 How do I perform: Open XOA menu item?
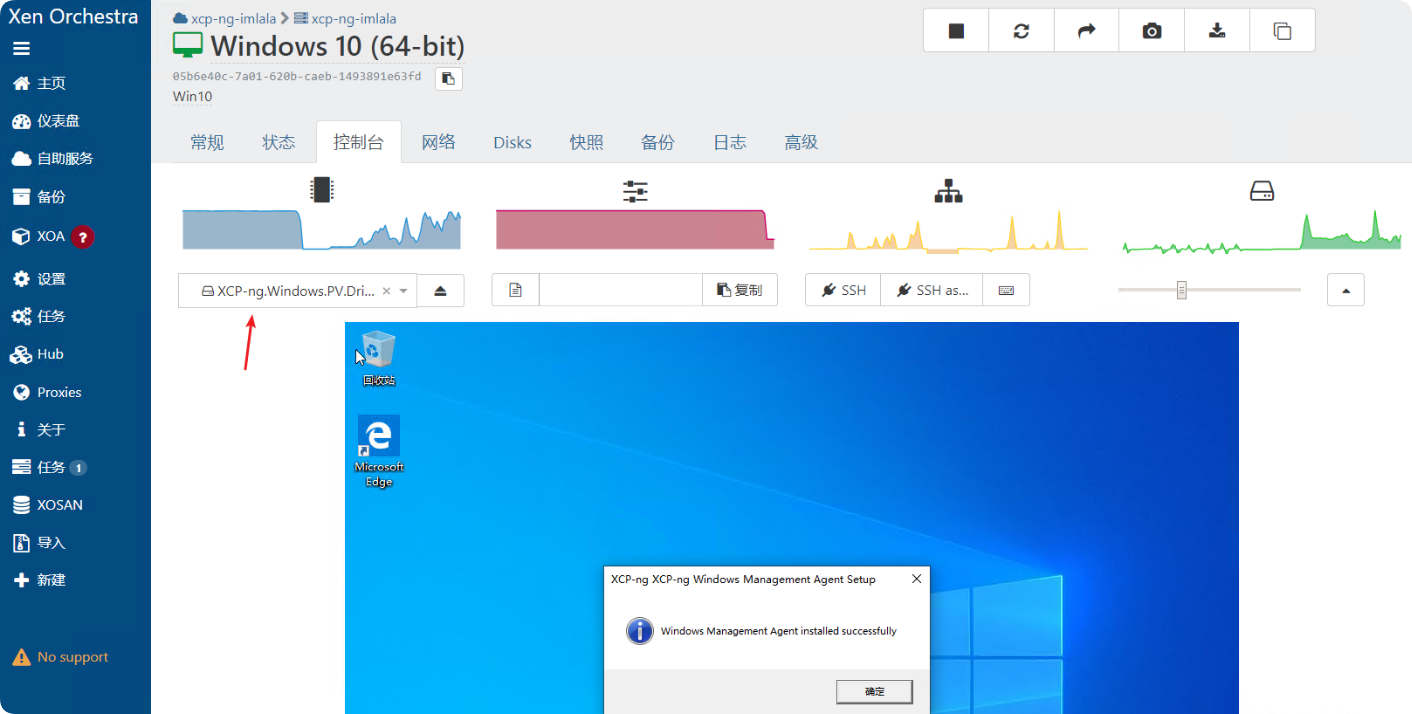point(39,237)
